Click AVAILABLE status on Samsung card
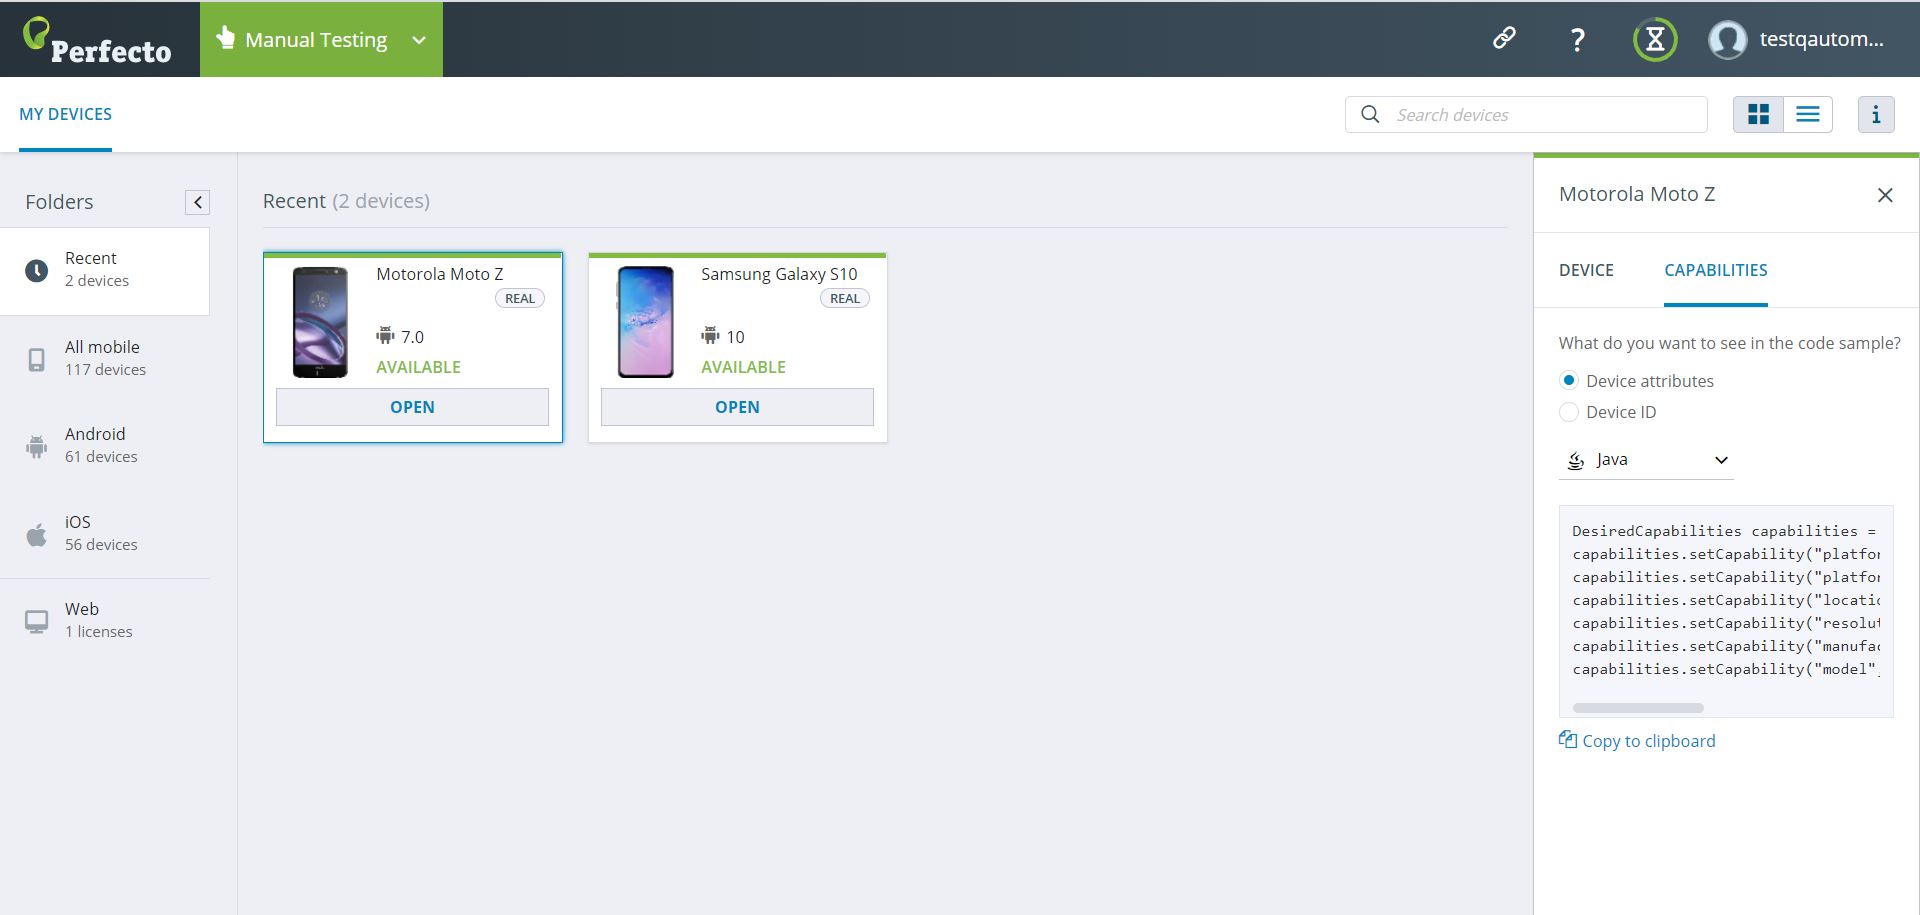The width and height of the screenshot is (1920, 915). point(743,367)
